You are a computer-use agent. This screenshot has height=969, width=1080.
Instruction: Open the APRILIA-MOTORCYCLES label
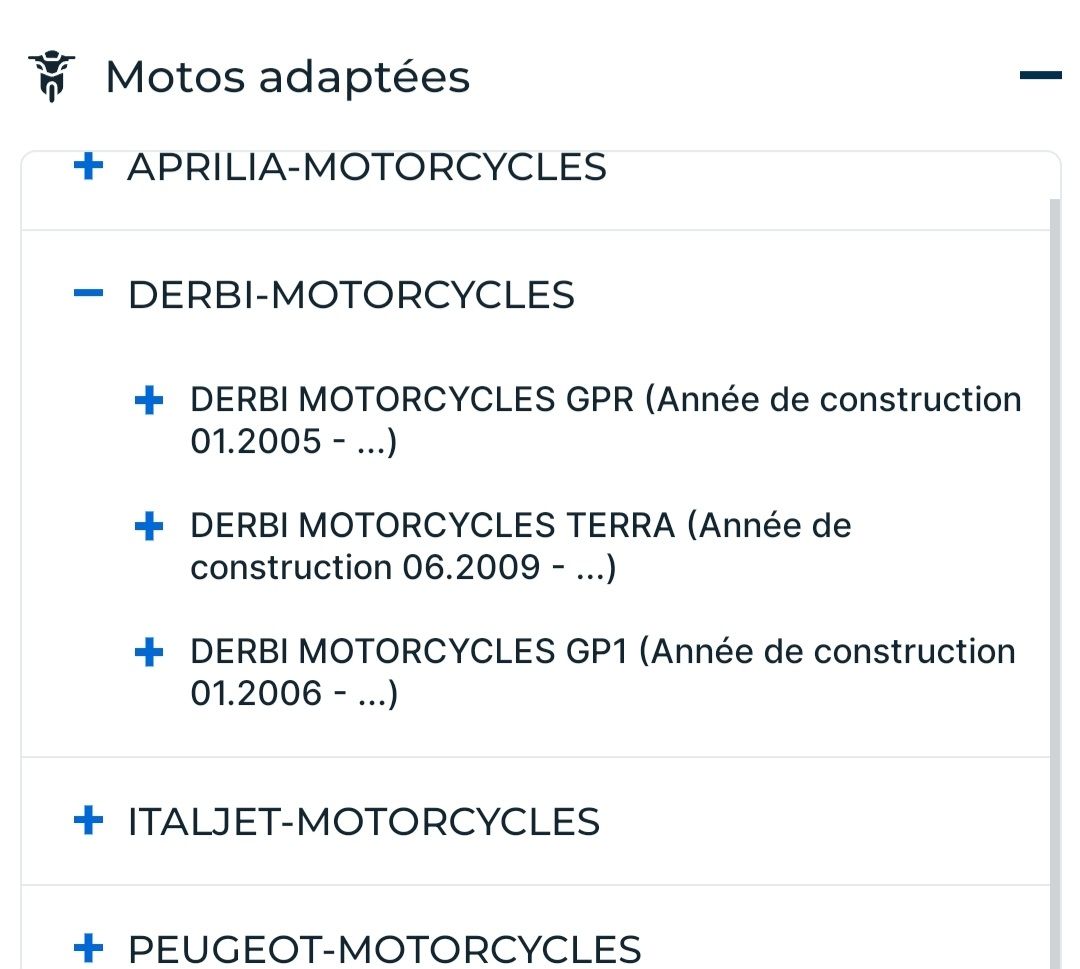click(366, 167)
